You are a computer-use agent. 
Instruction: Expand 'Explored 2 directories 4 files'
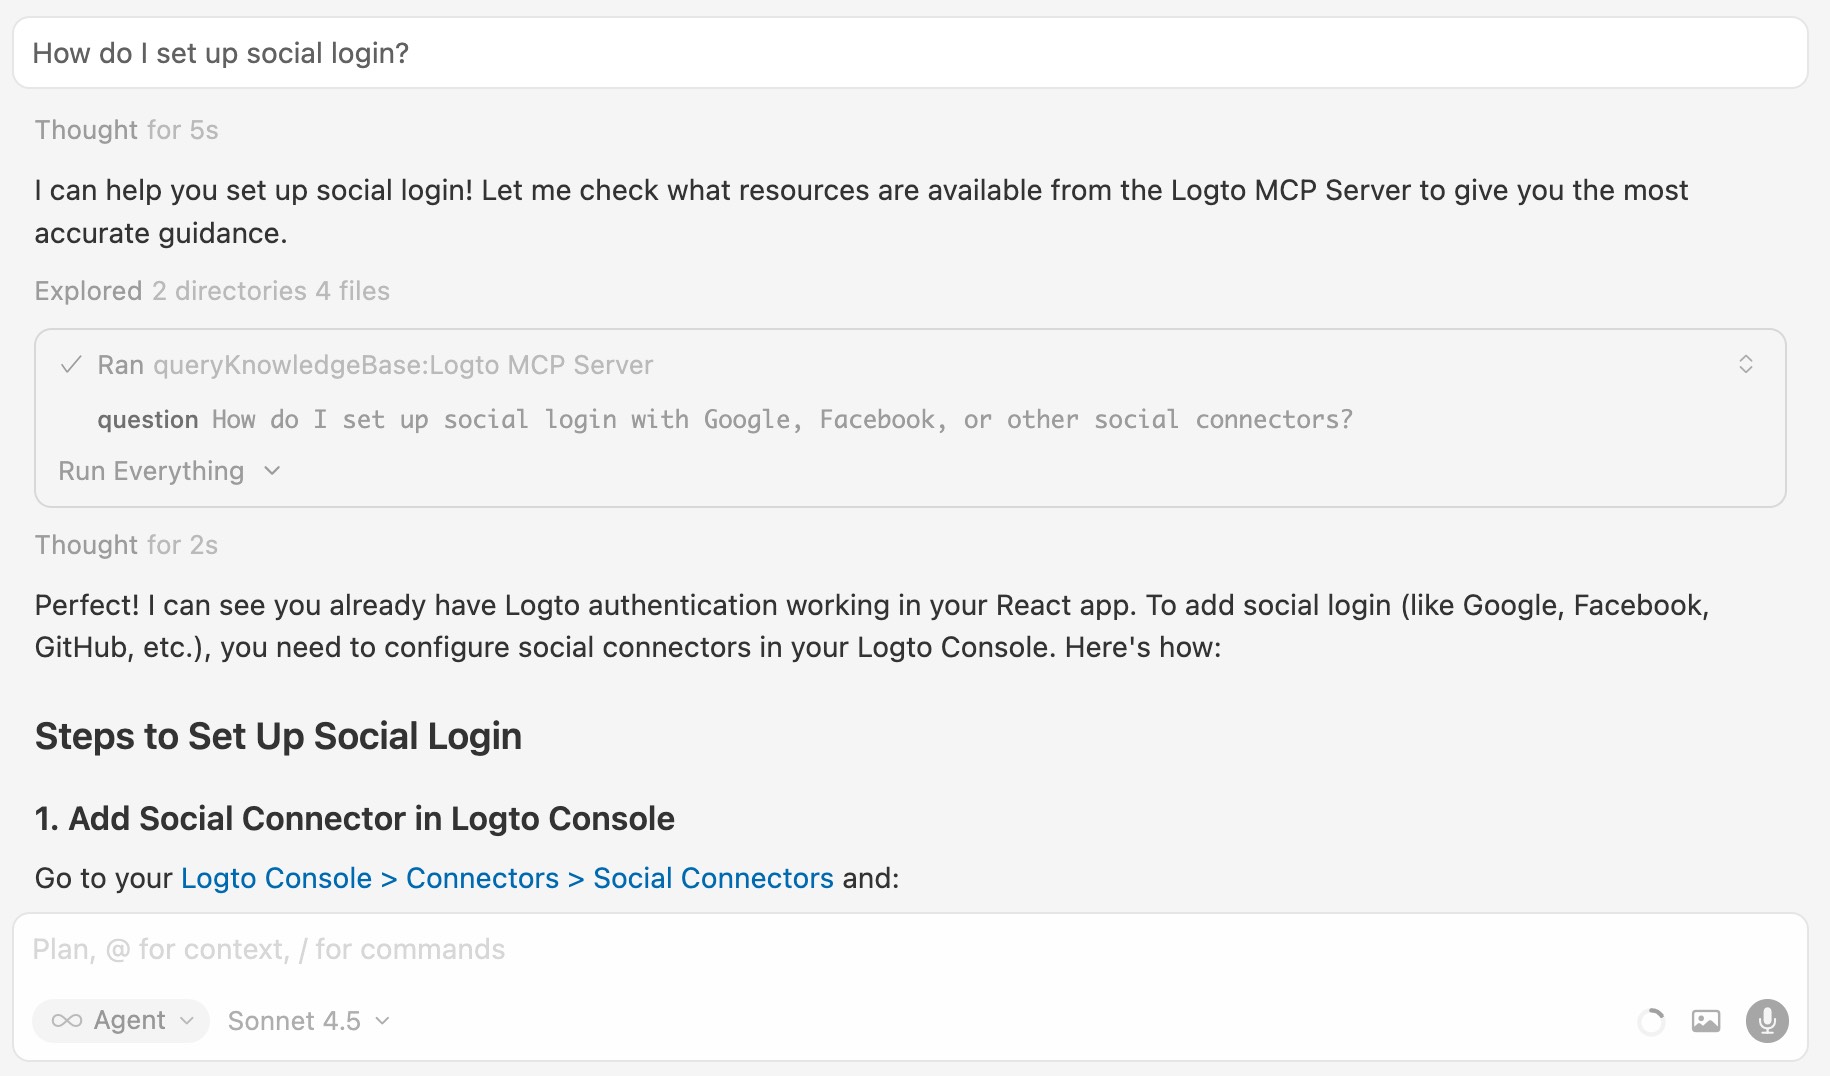[x=211, y=290]
